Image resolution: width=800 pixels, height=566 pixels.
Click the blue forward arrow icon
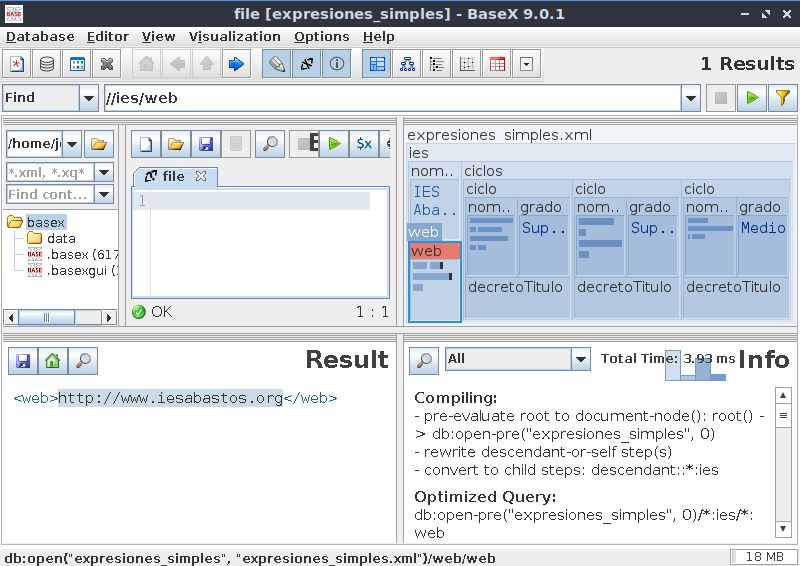coord(236,65)
